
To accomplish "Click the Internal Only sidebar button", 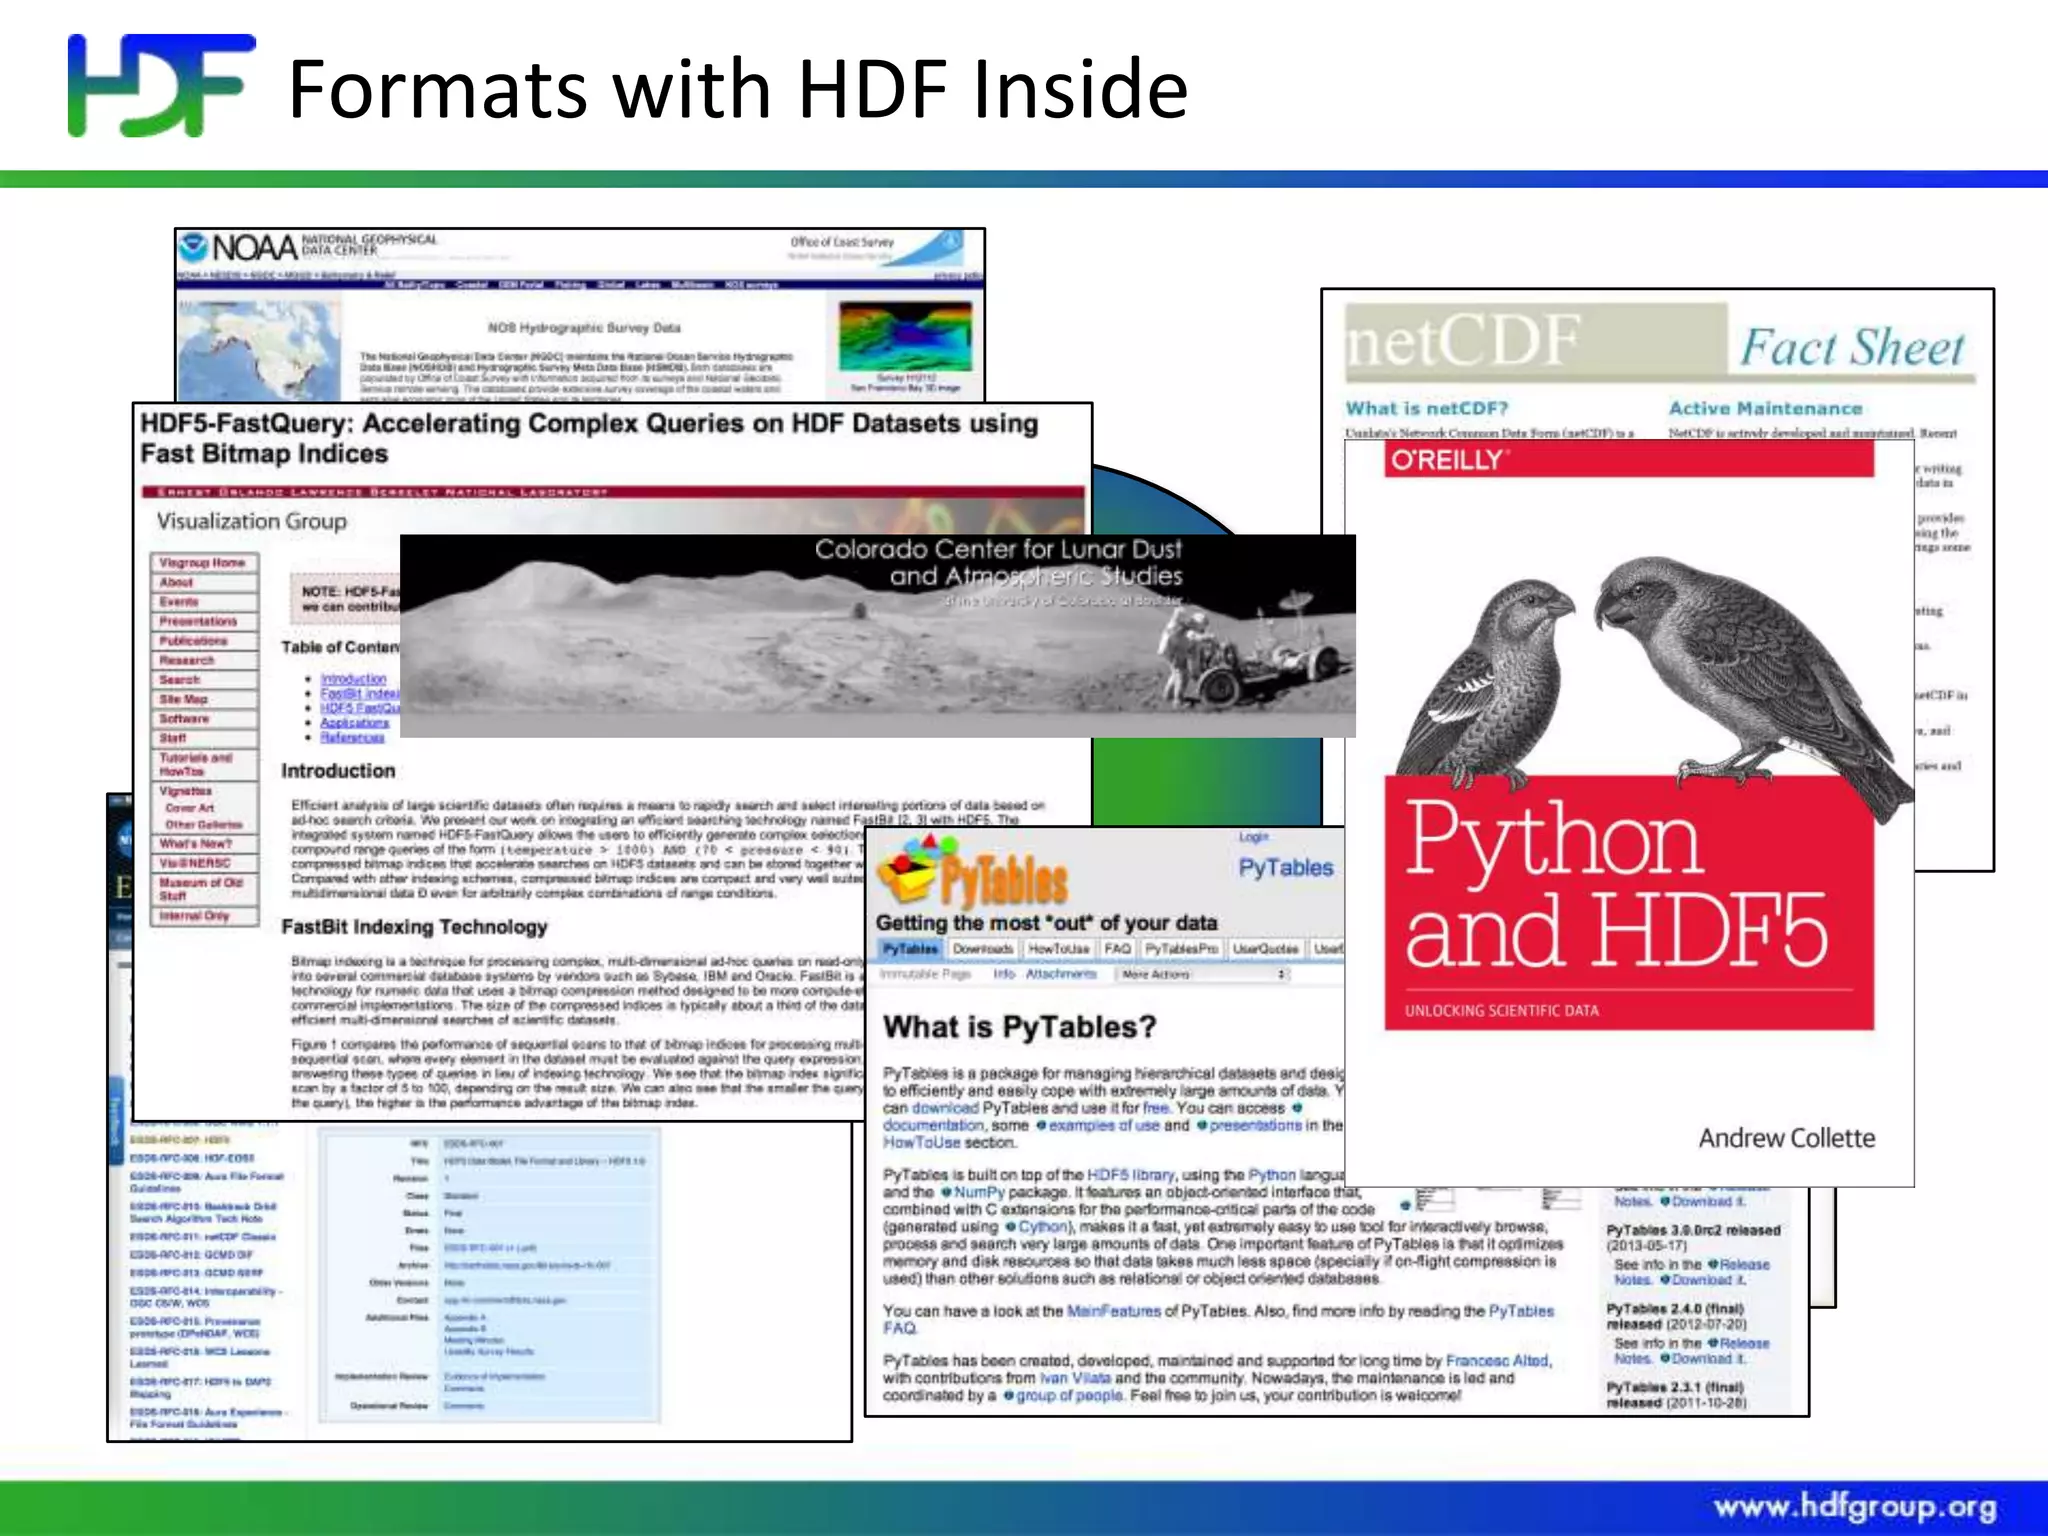I will pyautogui.click(x=204, y=916).
